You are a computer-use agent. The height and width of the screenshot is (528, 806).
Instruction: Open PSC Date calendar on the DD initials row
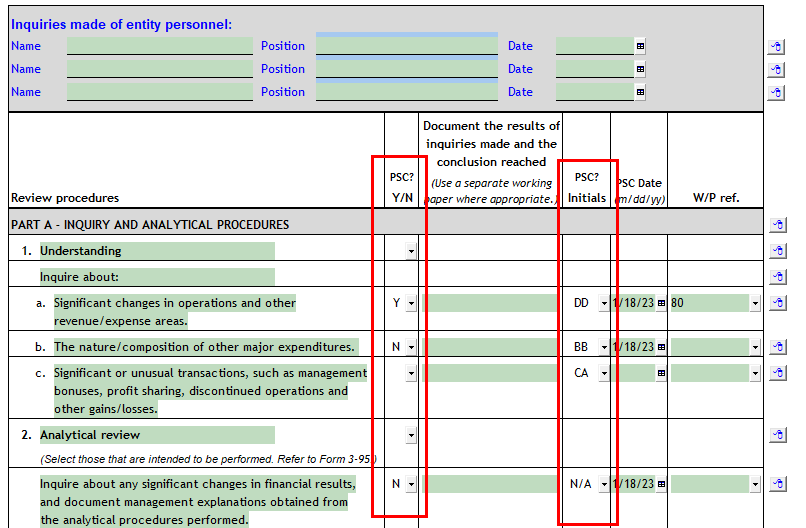click(662, 303)
